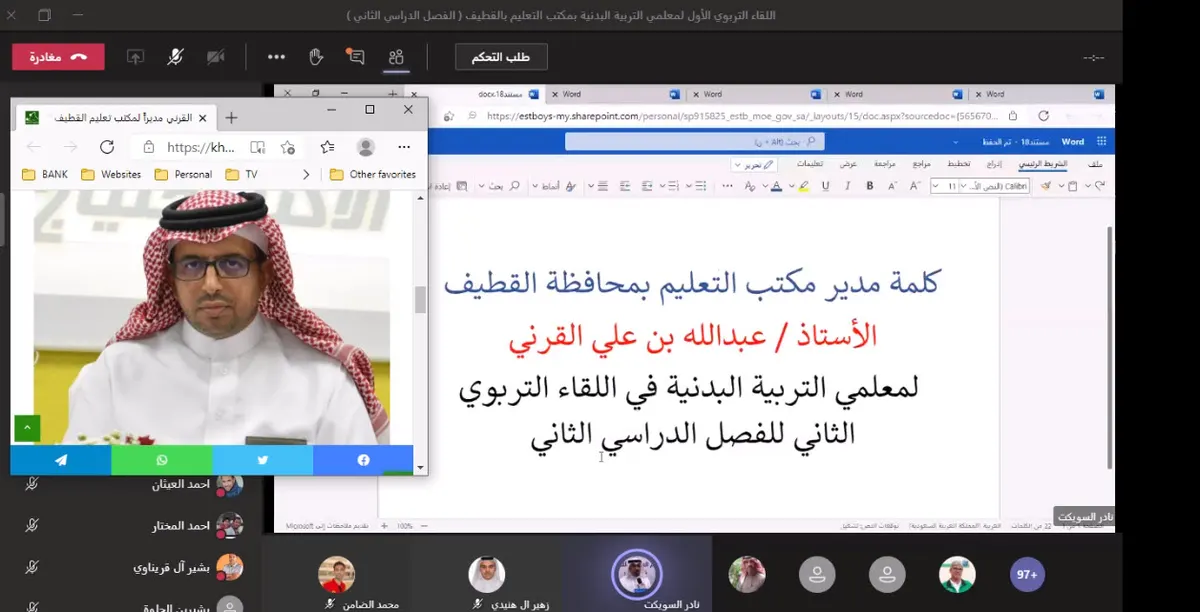Toggle bold formatting in Word ribbon
The height and width of the screenshot is (612, 1200).
(x=870, y=186)
